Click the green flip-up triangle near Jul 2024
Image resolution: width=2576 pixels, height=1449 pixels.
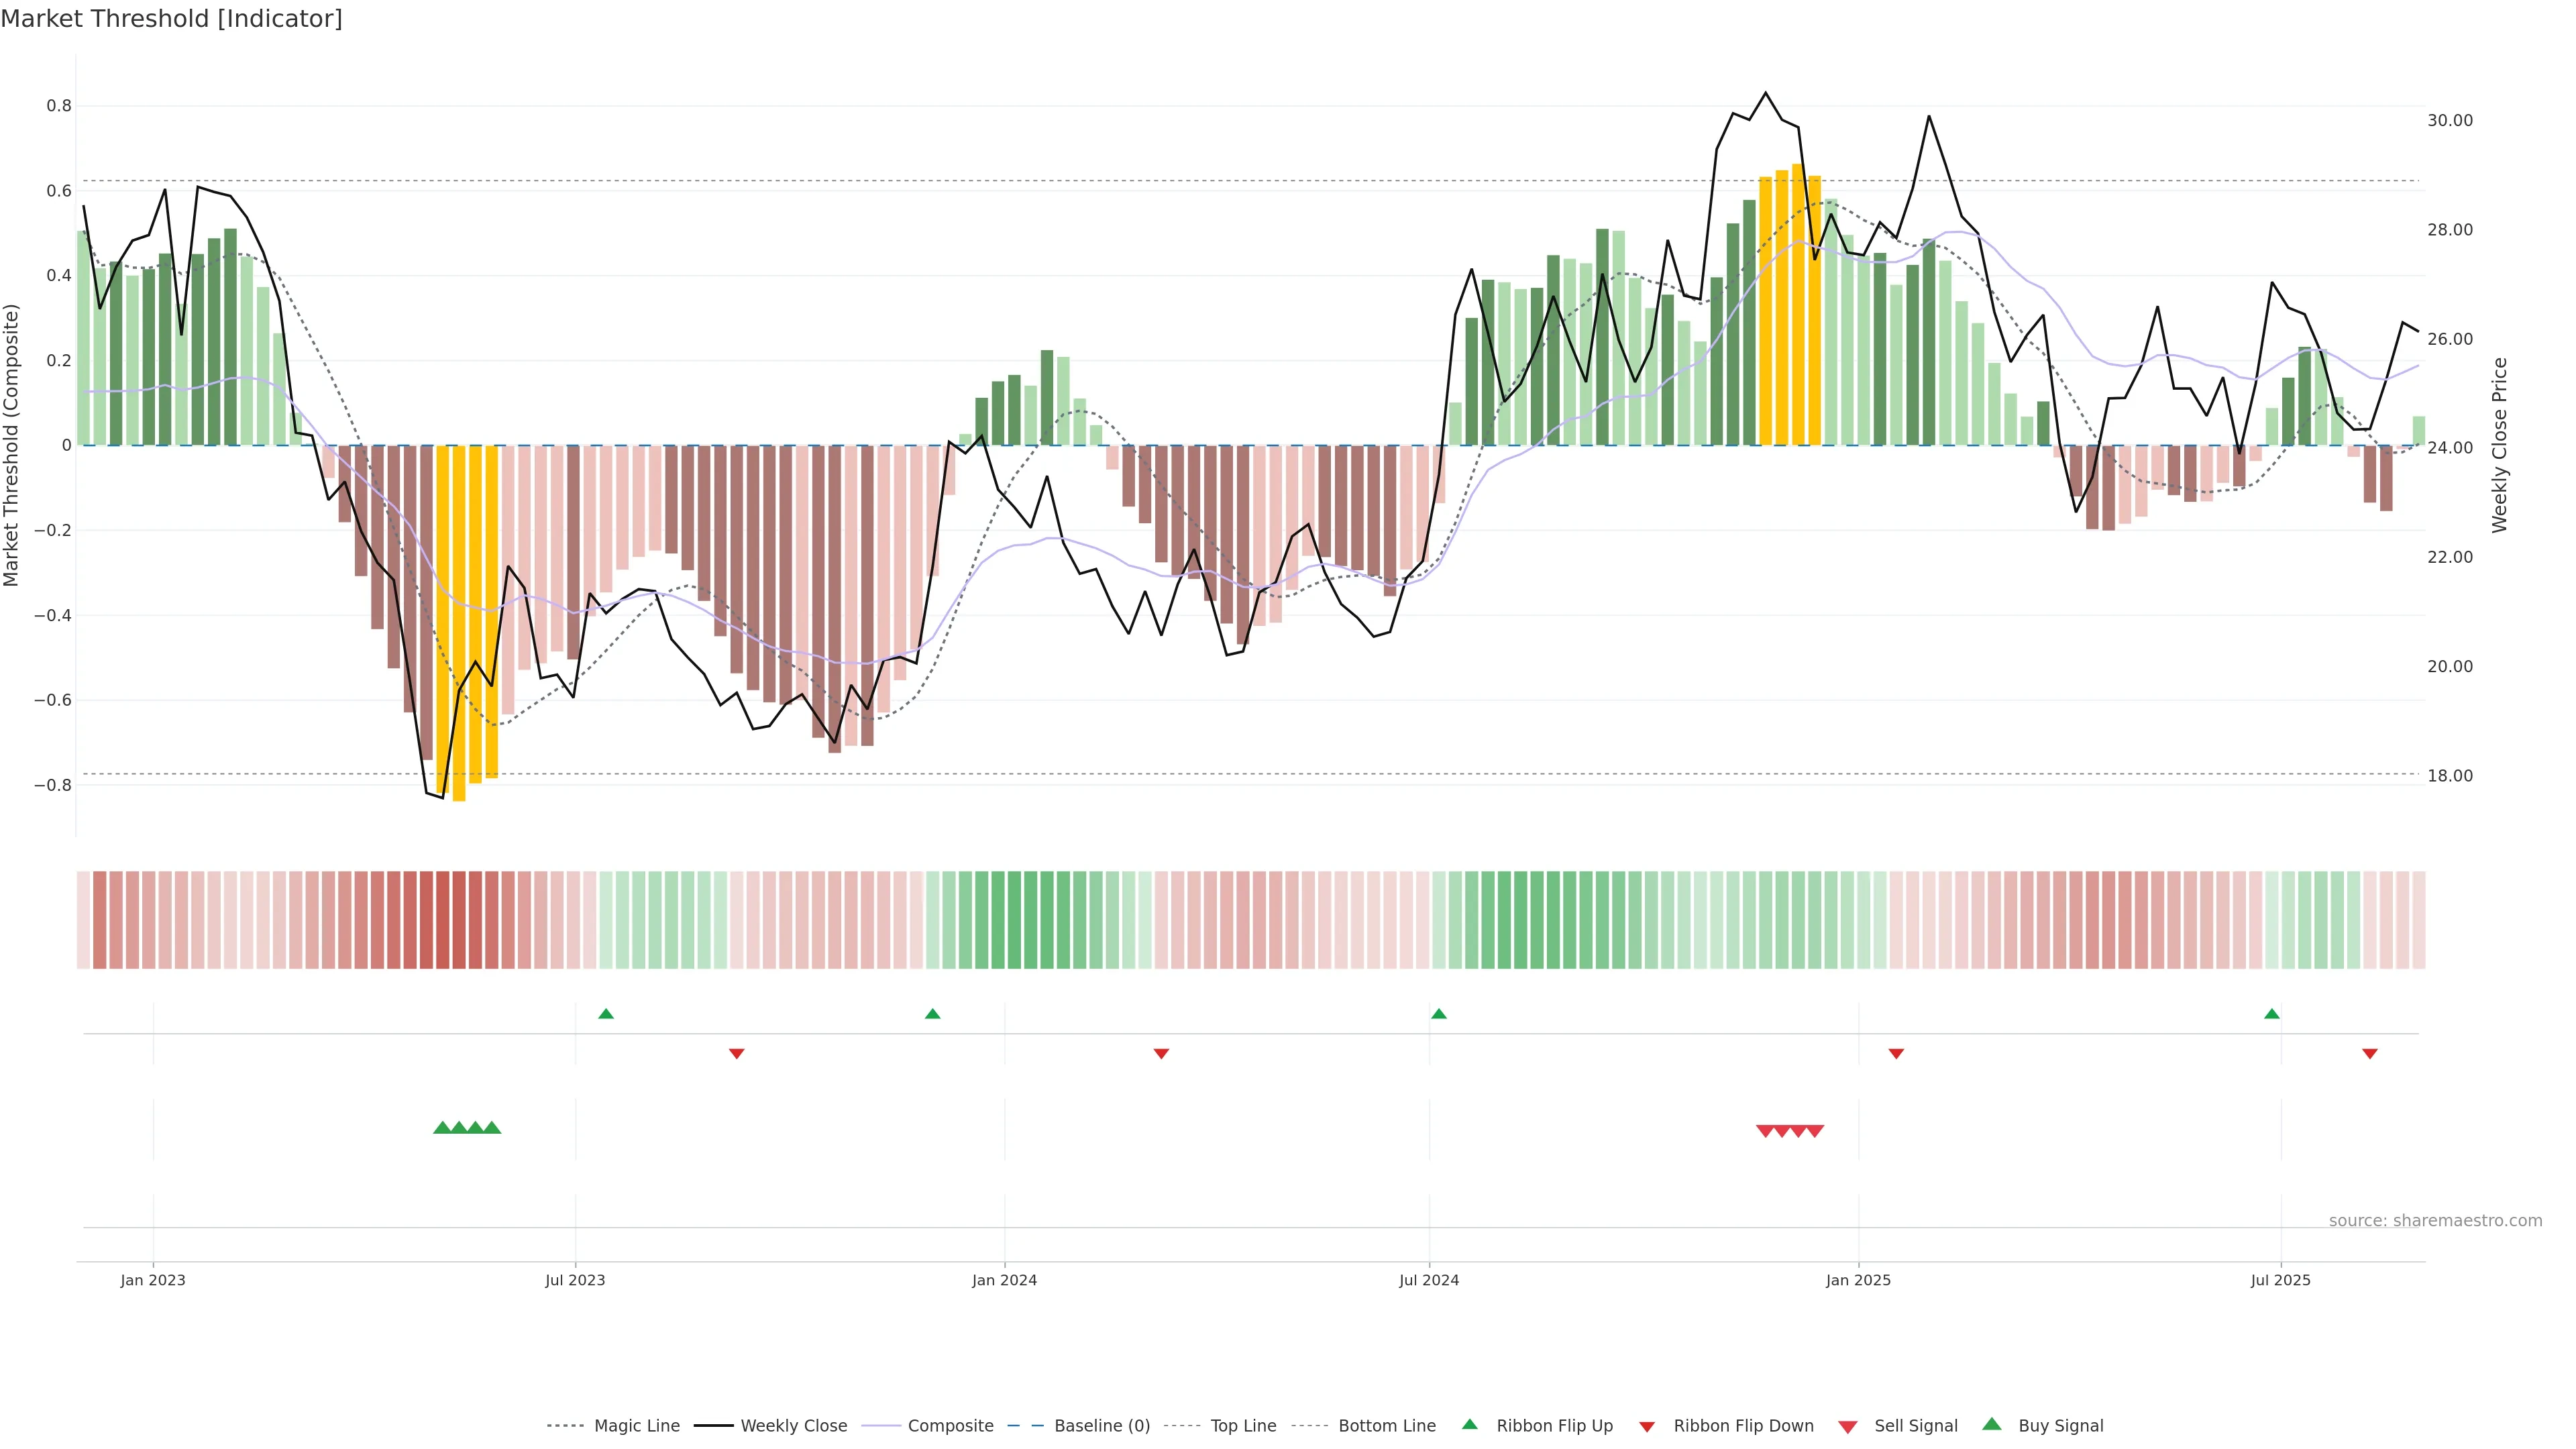1438,1014
